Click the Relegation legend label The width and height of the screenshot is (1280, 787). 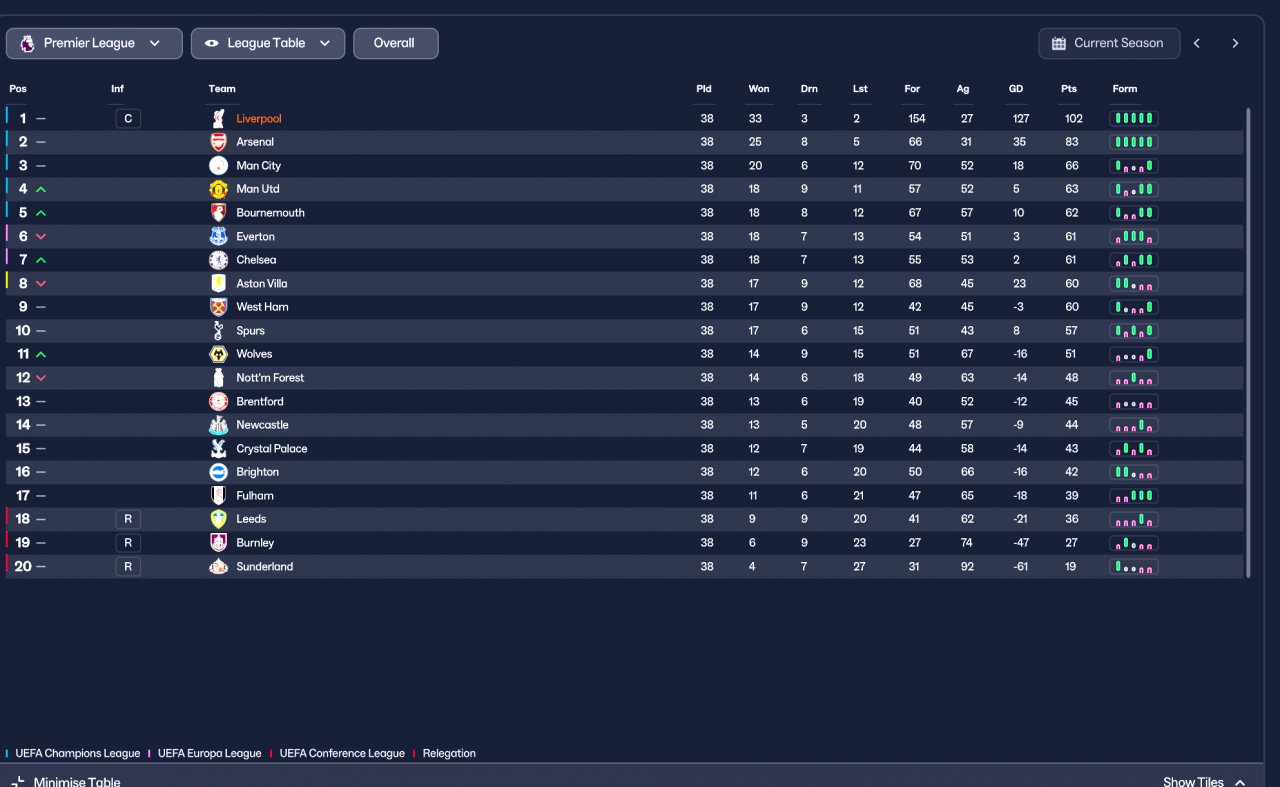click(x=449, y=754)
